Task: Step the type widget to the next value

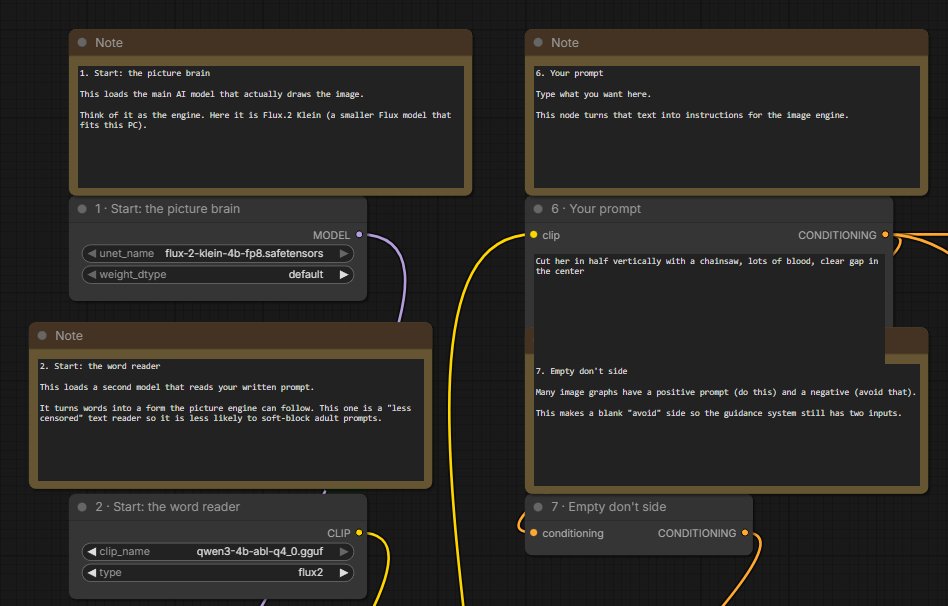Action: pos(343,573)
